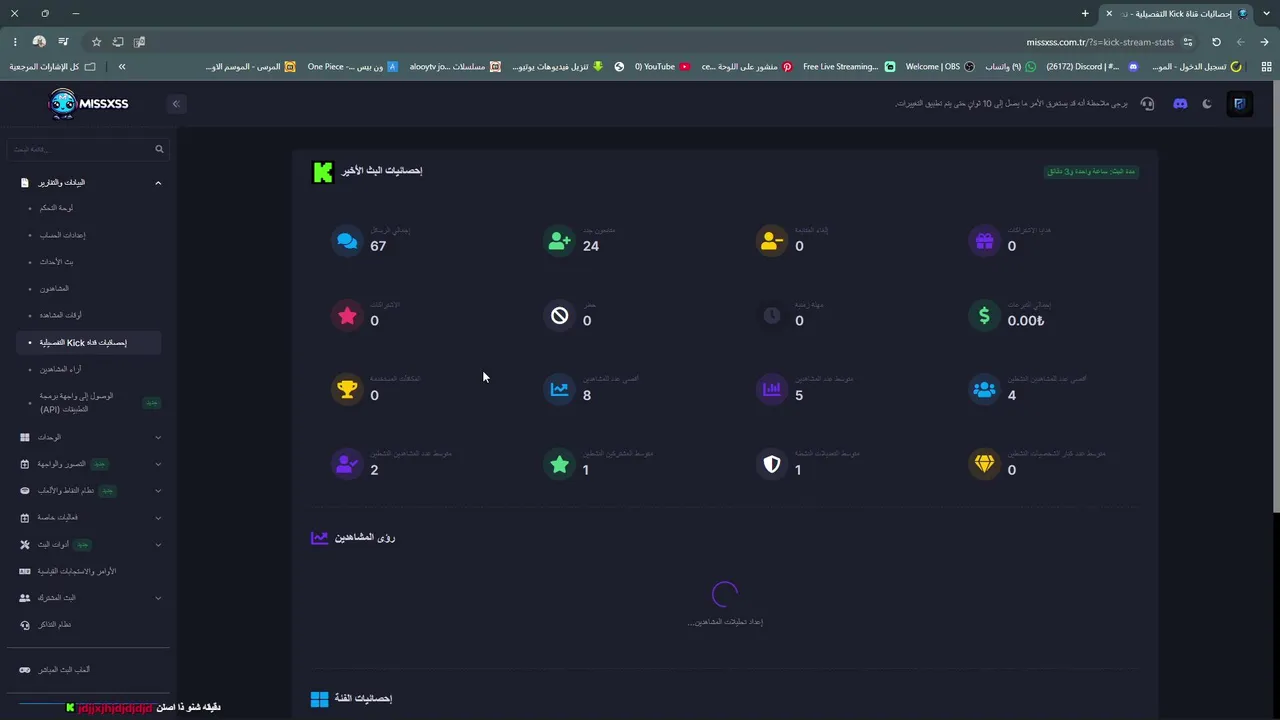The width and height of the screenshot is (1280, 720).
Task: Open the Free Live Streaming bookmark
Action: pos(848,67)
